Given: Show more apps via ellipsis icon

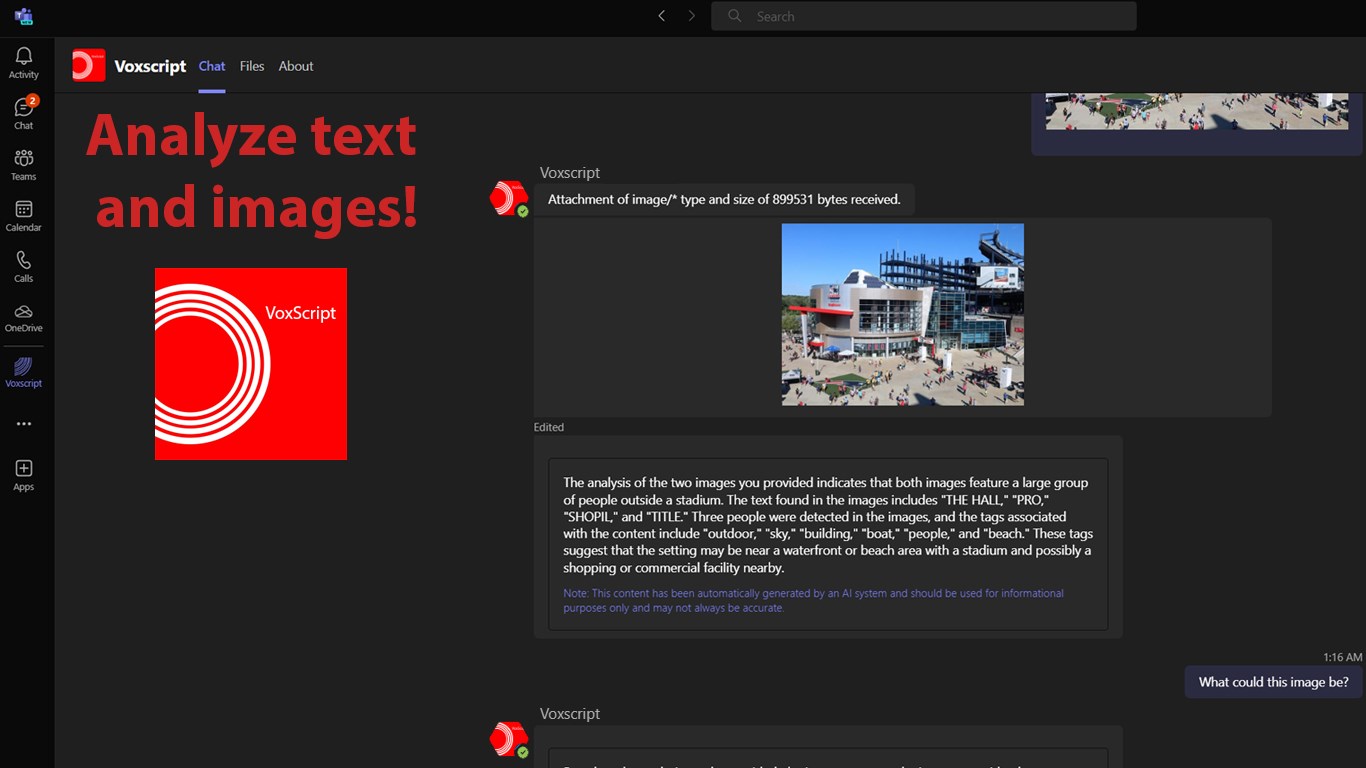Looking at the screenshot, I should click(x=23, y=424).
